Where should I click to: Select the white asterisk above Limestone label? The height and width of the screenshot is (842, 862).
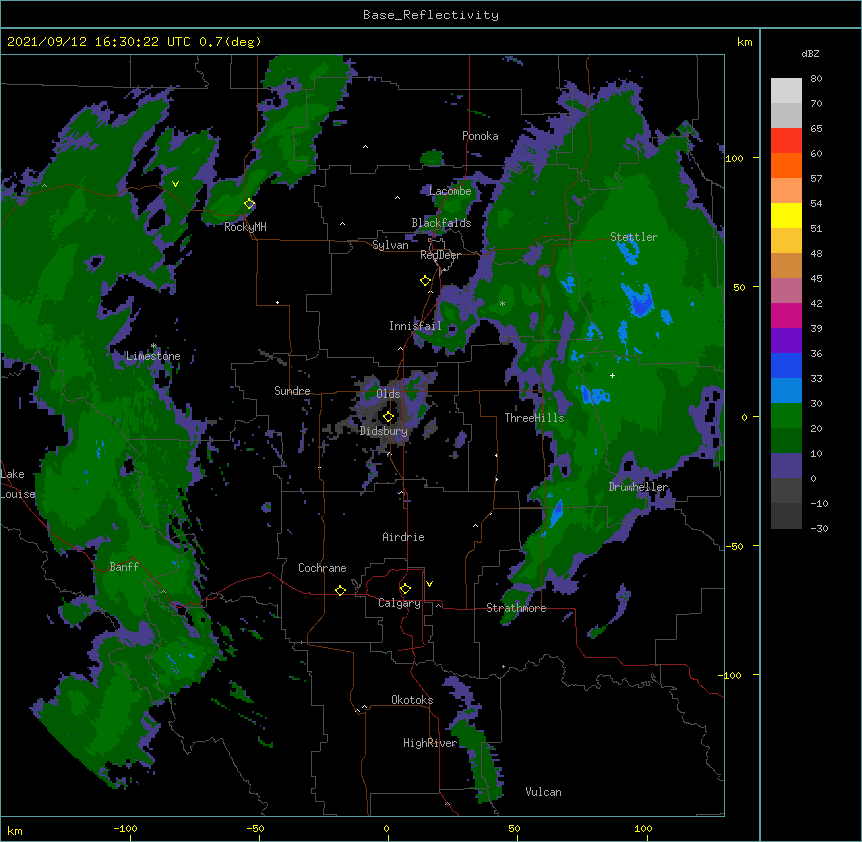coord(153,346)
